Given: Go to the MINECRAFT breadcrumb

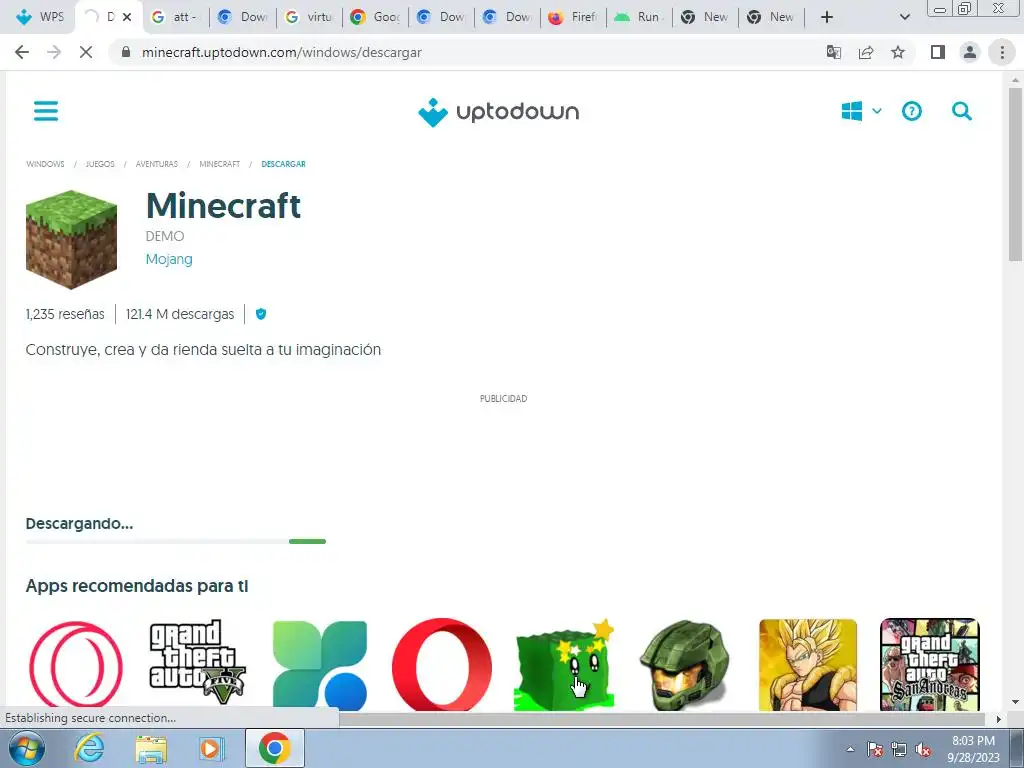Looking at the screenshot, I should tap(219, 164).
